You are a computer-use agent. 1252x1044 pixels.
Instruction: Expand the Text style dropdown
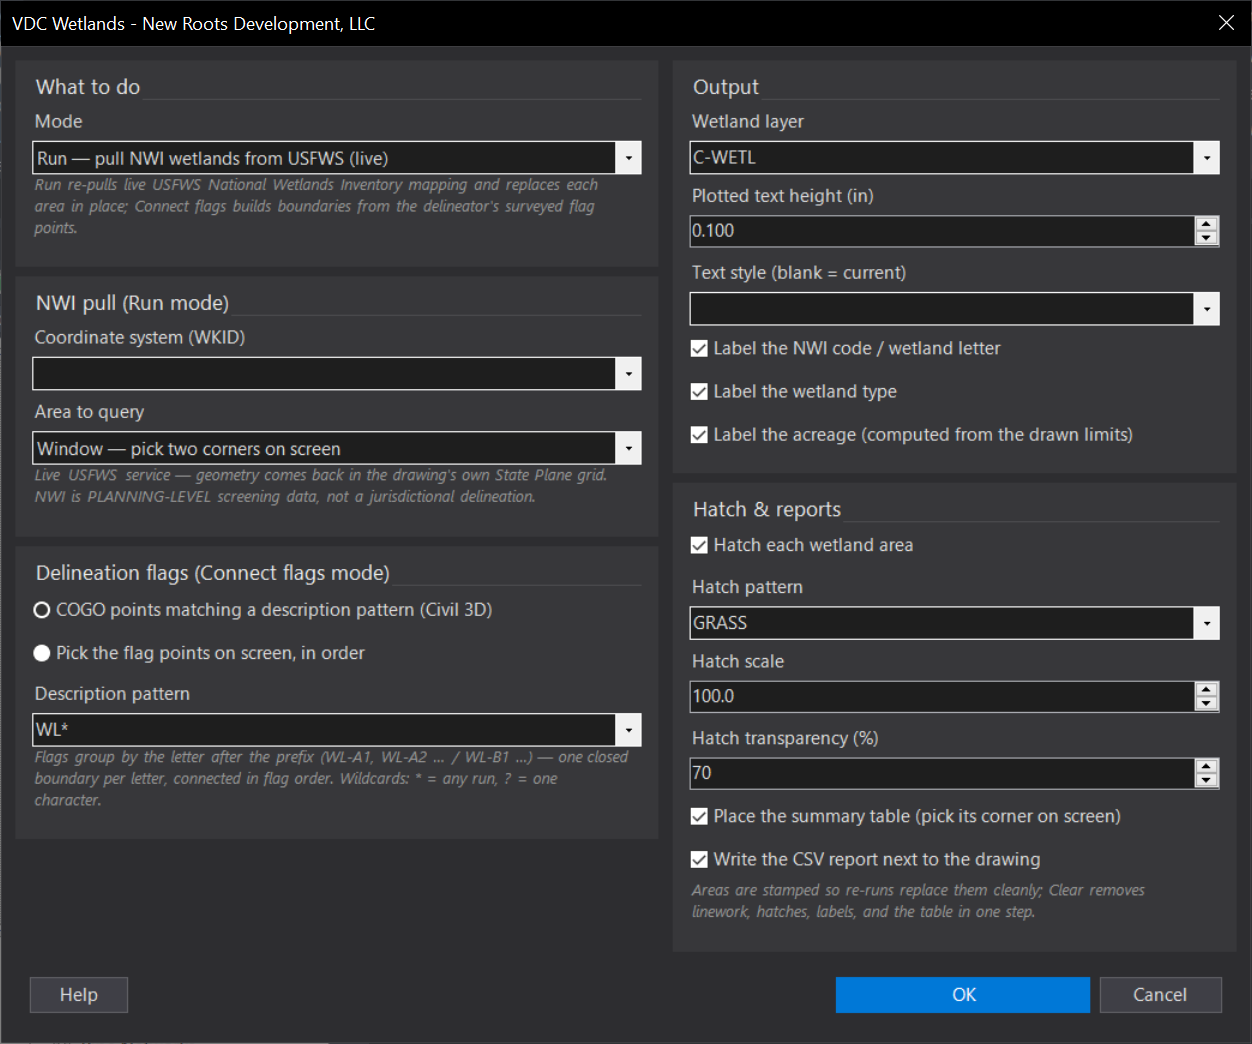[x=1206, y=309]
